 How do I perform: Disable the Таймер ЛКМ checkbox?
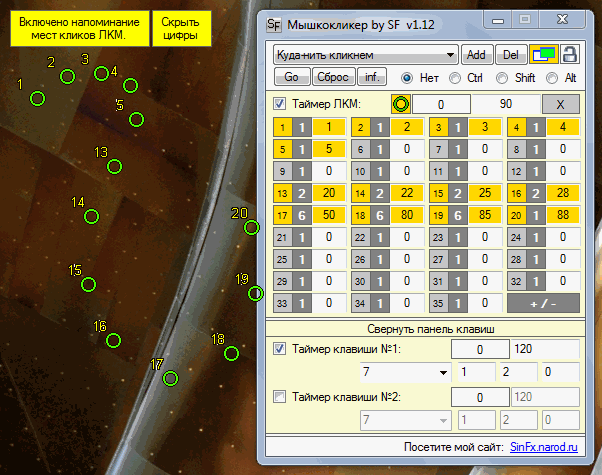click(280, 103)
